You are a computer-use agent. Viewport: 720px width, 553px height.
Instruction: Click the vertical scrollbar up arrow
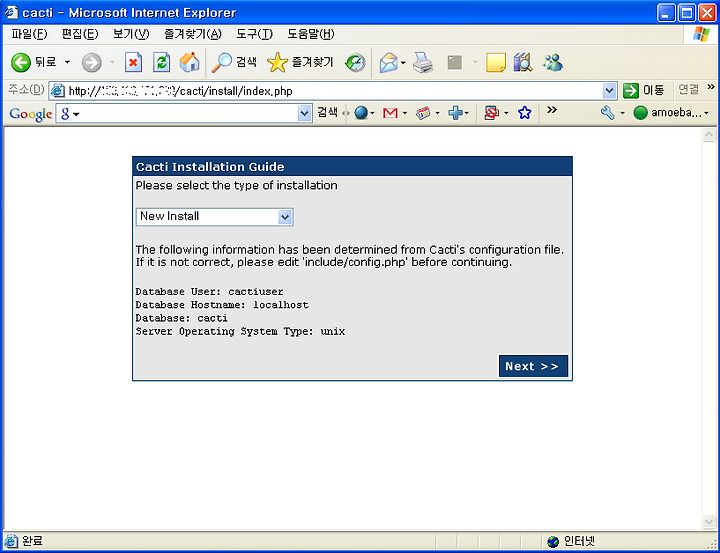coord(709,135)
